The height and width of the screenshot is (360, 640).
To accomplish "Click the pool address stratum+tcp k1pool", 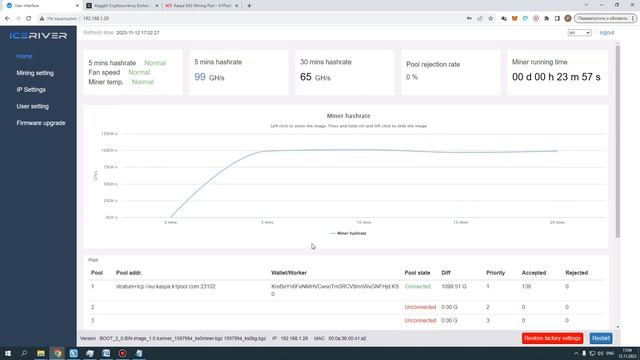I will [166, 287].
